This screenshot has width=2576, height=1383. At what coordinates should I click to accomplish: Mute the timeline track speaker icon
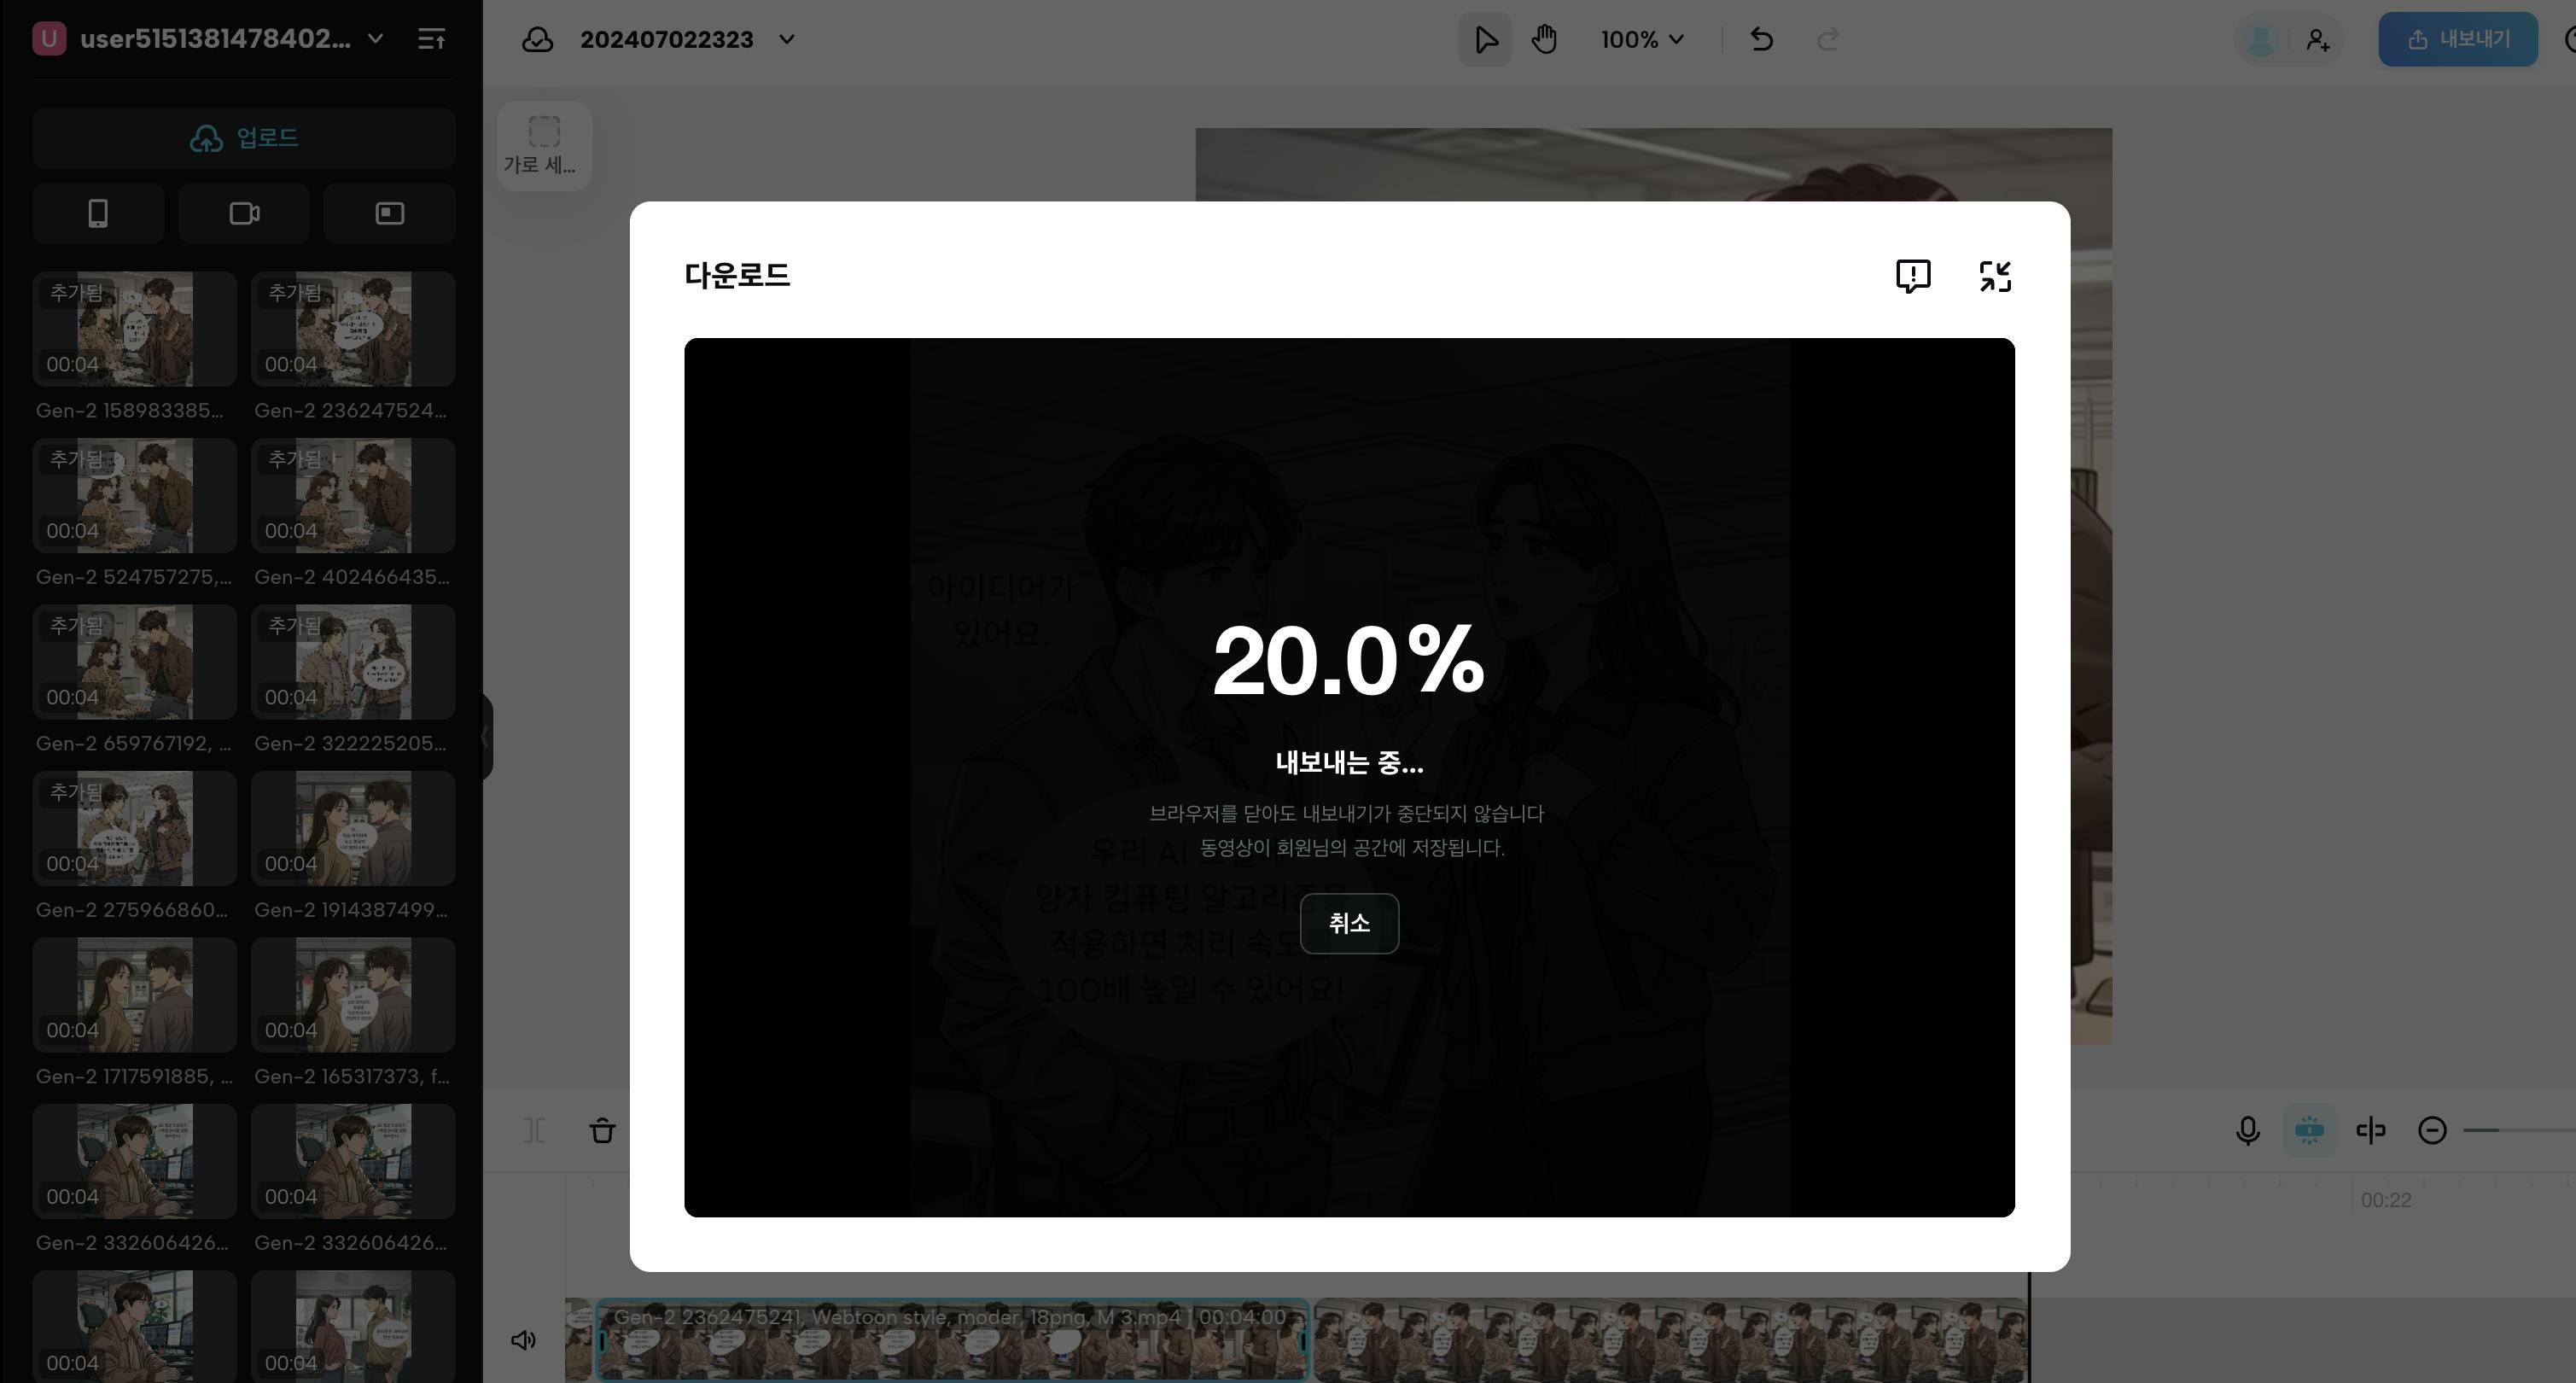click(523, 1340)
